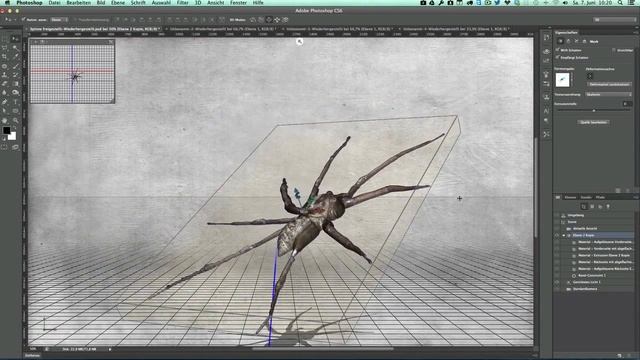Viewport: 640px width, 360px height.
Task: Select the Move tool in the toolbox
Action: pyautogui.click(x=15, y=38)
